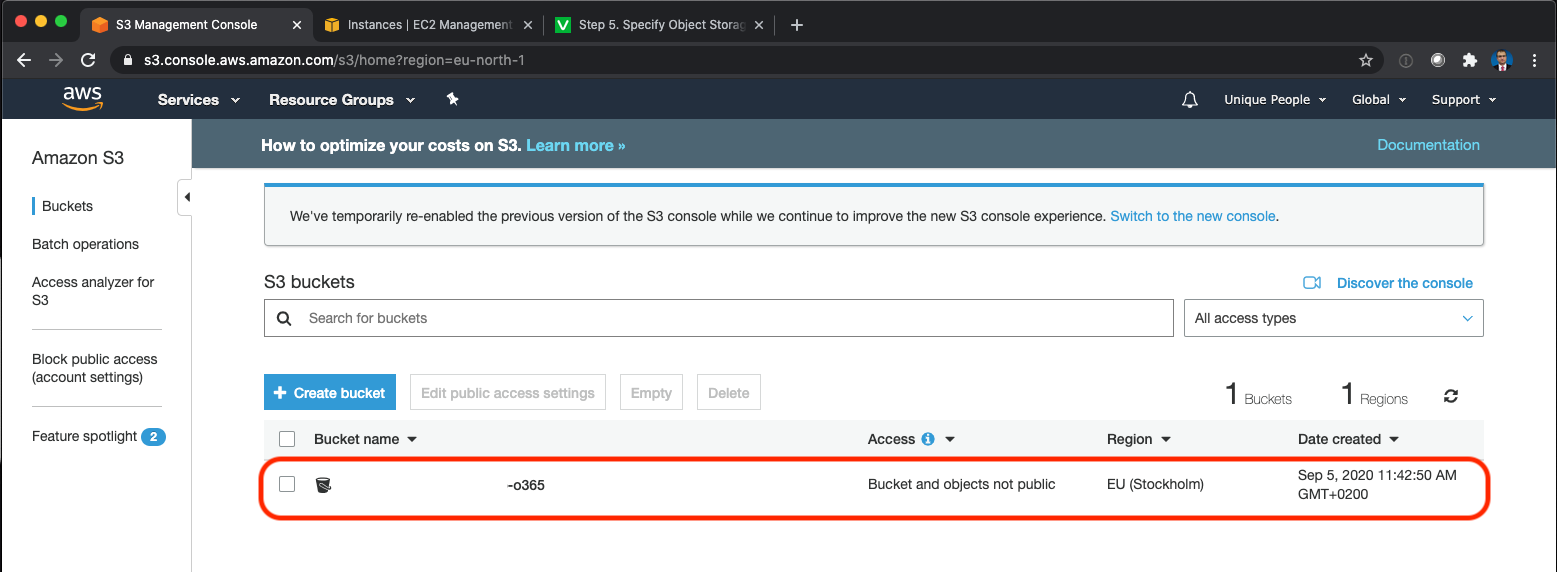Switch to Instances EC2 Management tab
1557x572 pixels.
tap(429, 25)
